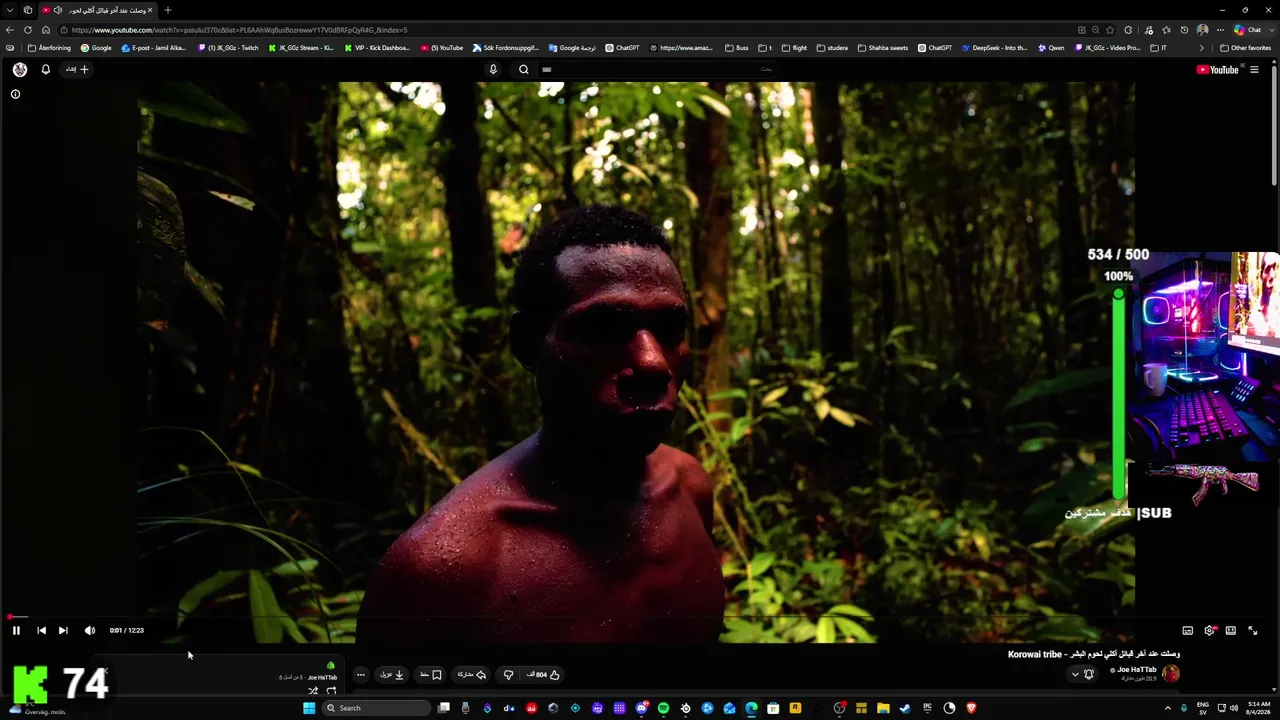This screenshot has height=720, width=1280.
Task: Click the video progress bar start
Action: click(10, 617)
